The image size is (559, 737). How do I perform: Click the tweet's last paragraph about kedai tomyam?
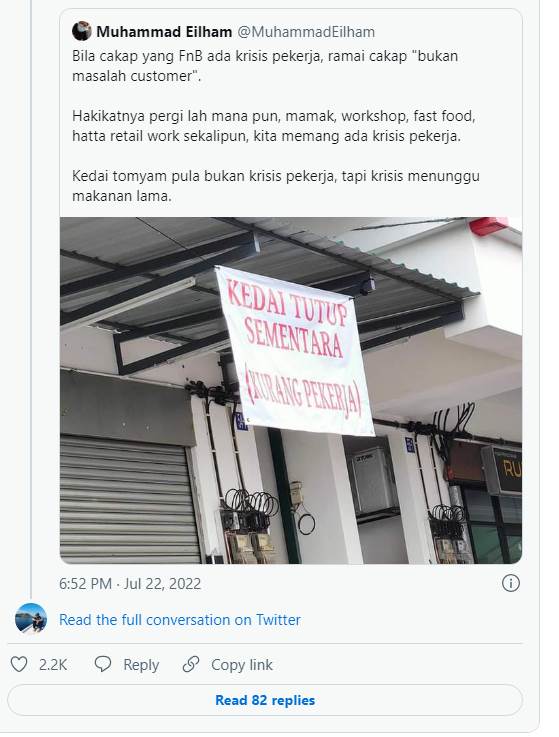[x=276, y=186]
